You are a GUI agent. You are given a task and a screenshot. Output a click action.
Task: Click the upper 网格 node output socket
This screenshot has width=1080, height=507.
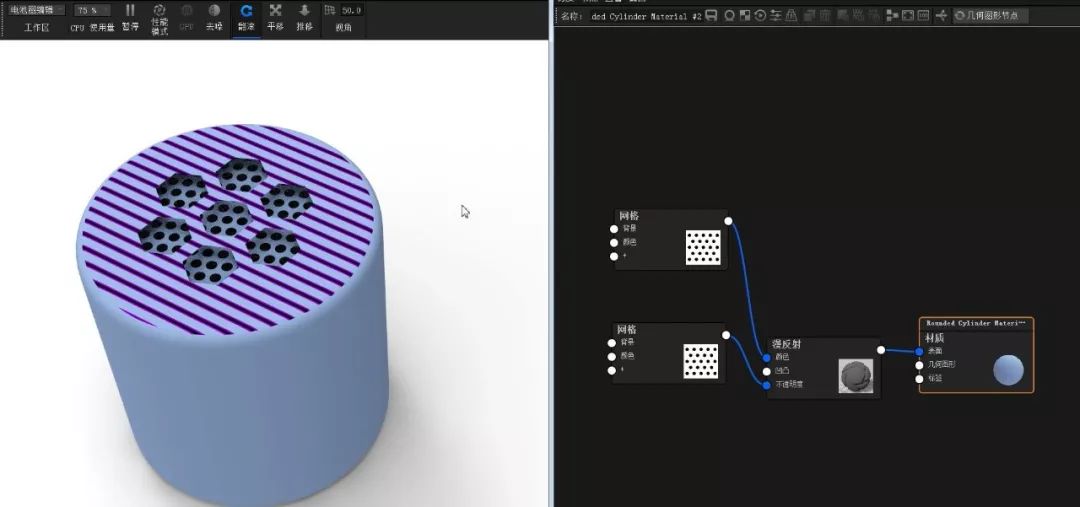pos(729,221)
